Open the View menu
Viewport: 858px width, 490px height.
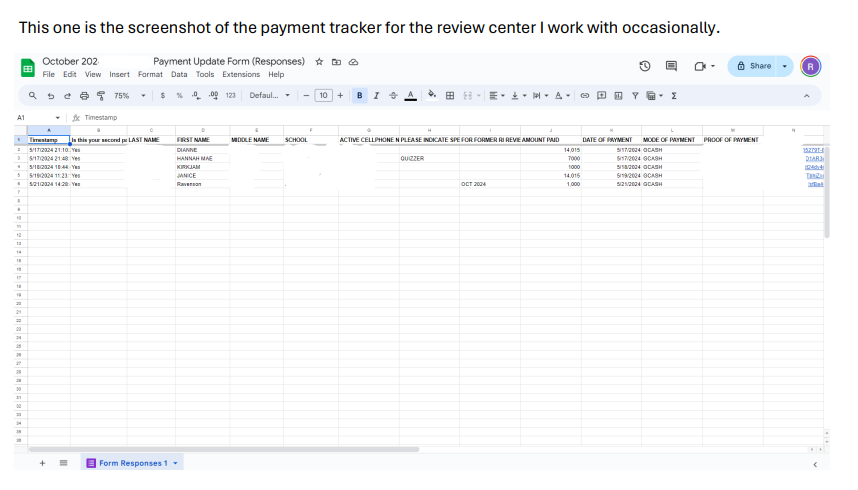click(92, 74)
